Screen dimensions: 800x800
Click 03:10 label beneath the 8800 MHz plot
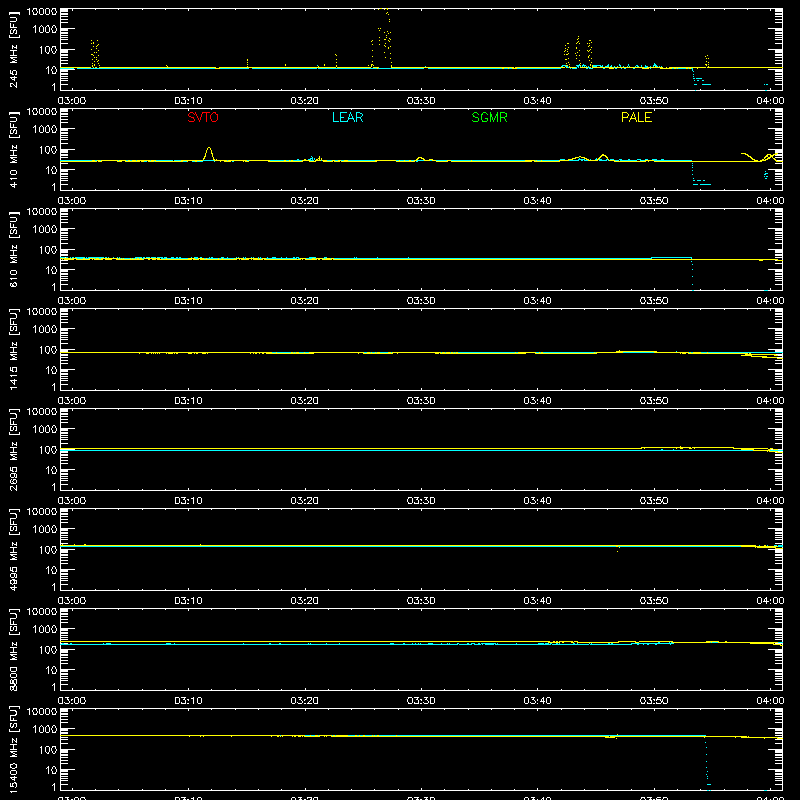coord(188,701)
